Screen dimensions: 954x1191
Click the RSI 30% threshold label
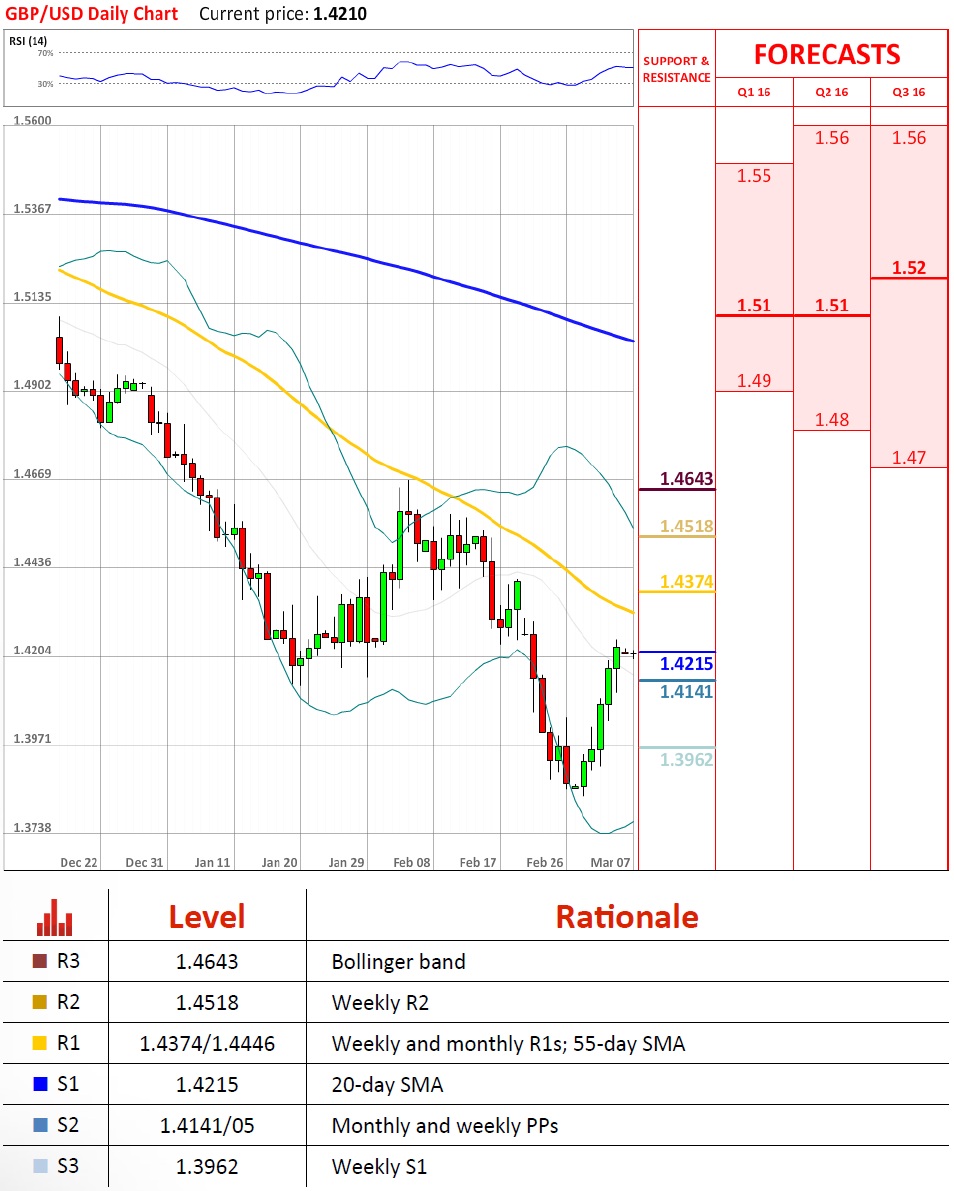[46, 84]
